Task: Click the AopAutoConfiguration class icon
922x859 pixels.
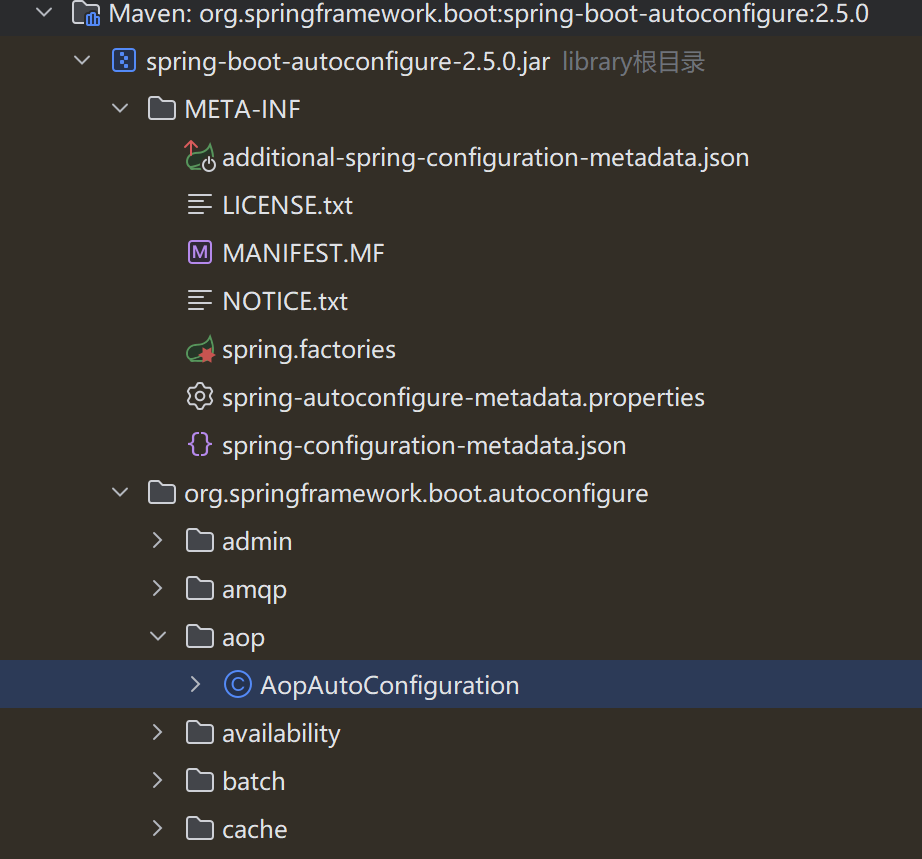Action: [238, 685]
